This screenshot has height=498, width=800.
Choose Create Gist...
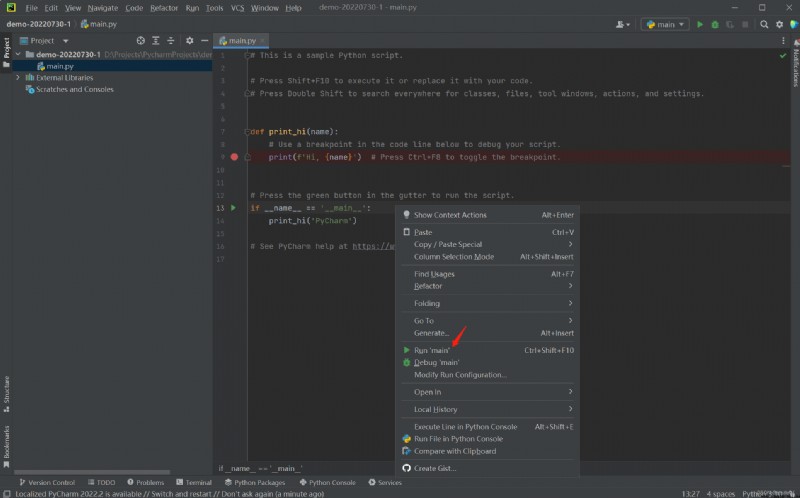(x=487, y=468)
